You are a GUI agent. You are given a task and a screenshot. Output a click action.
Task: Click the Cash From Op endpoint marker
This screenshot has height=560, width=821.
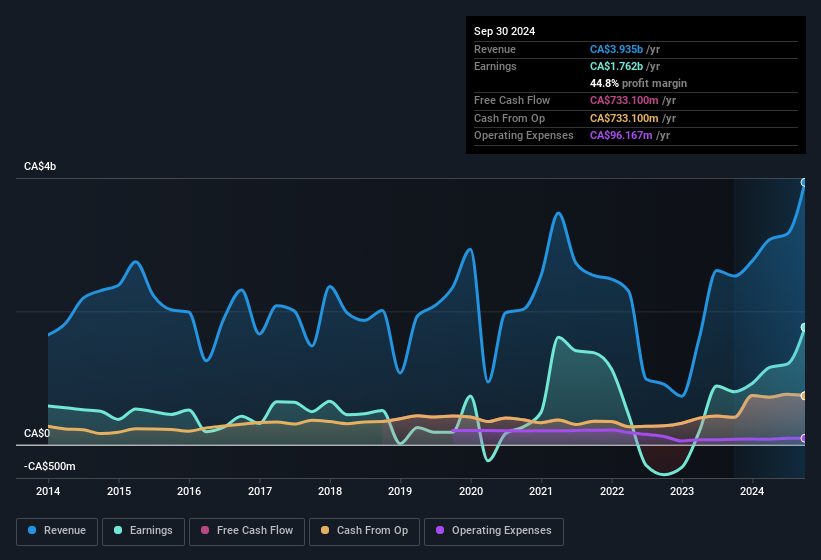804,396
